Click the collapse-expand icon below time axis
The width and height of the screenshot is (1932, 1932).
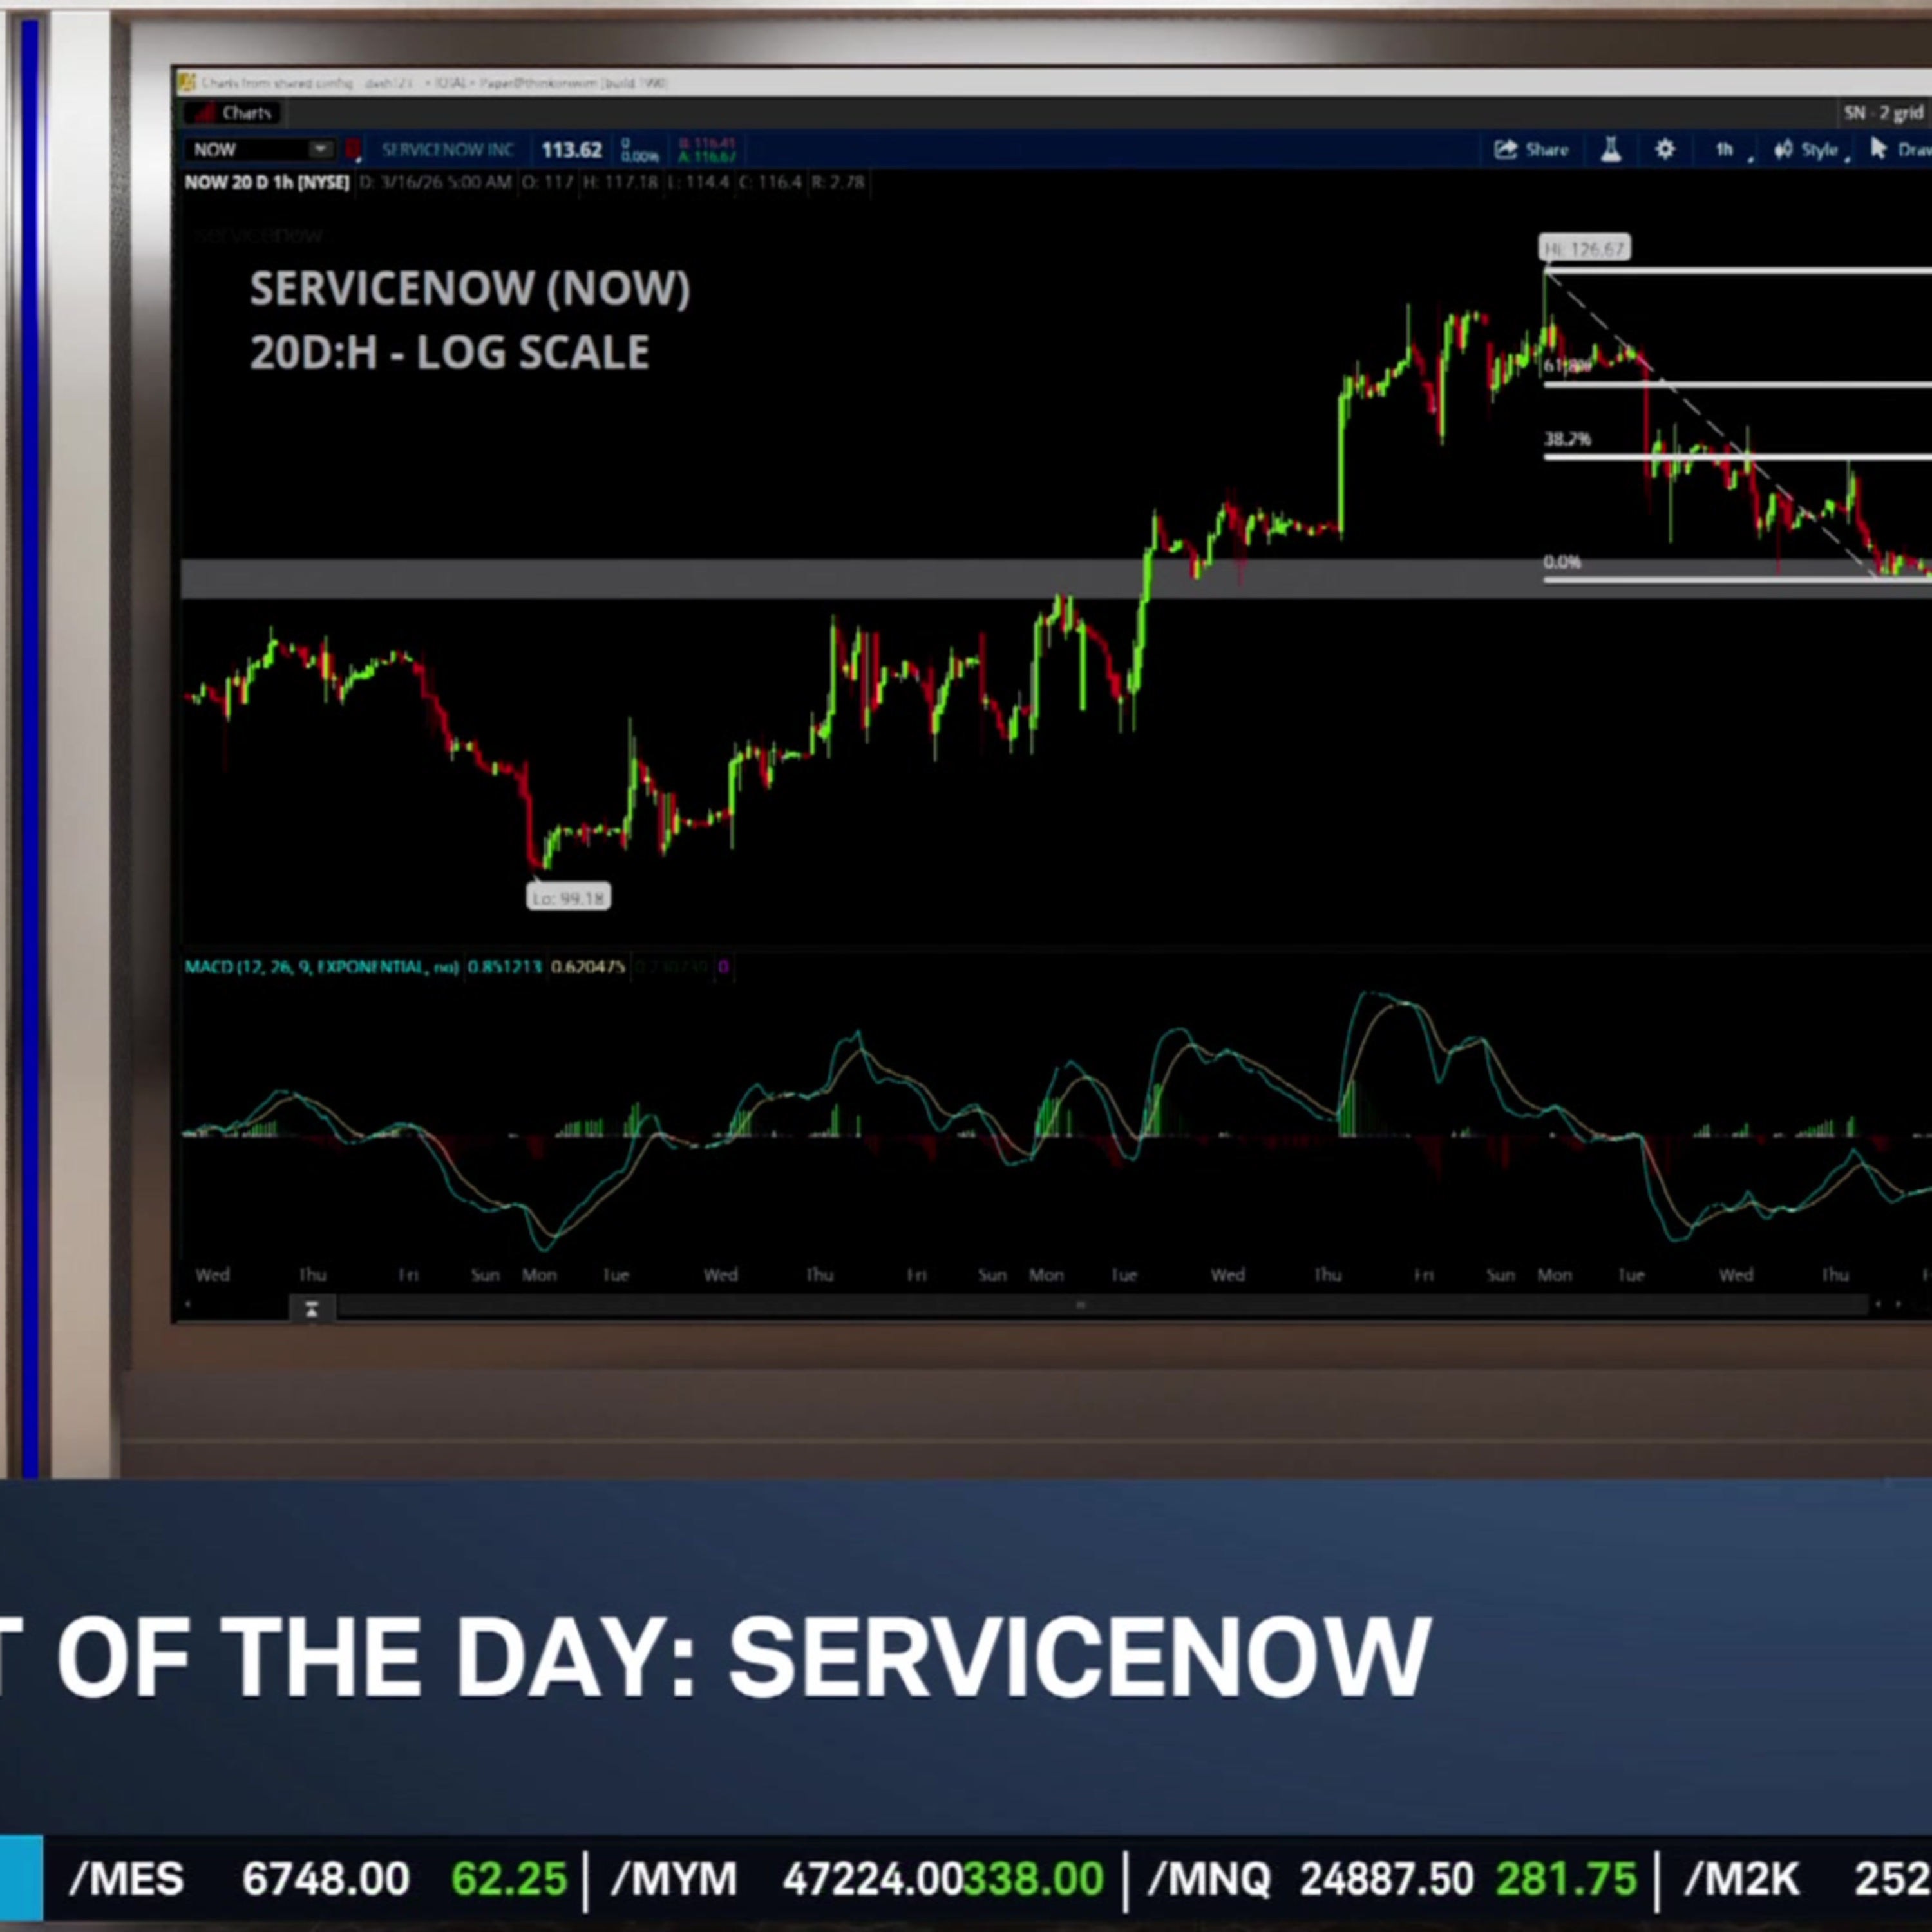coord(311,1309)
